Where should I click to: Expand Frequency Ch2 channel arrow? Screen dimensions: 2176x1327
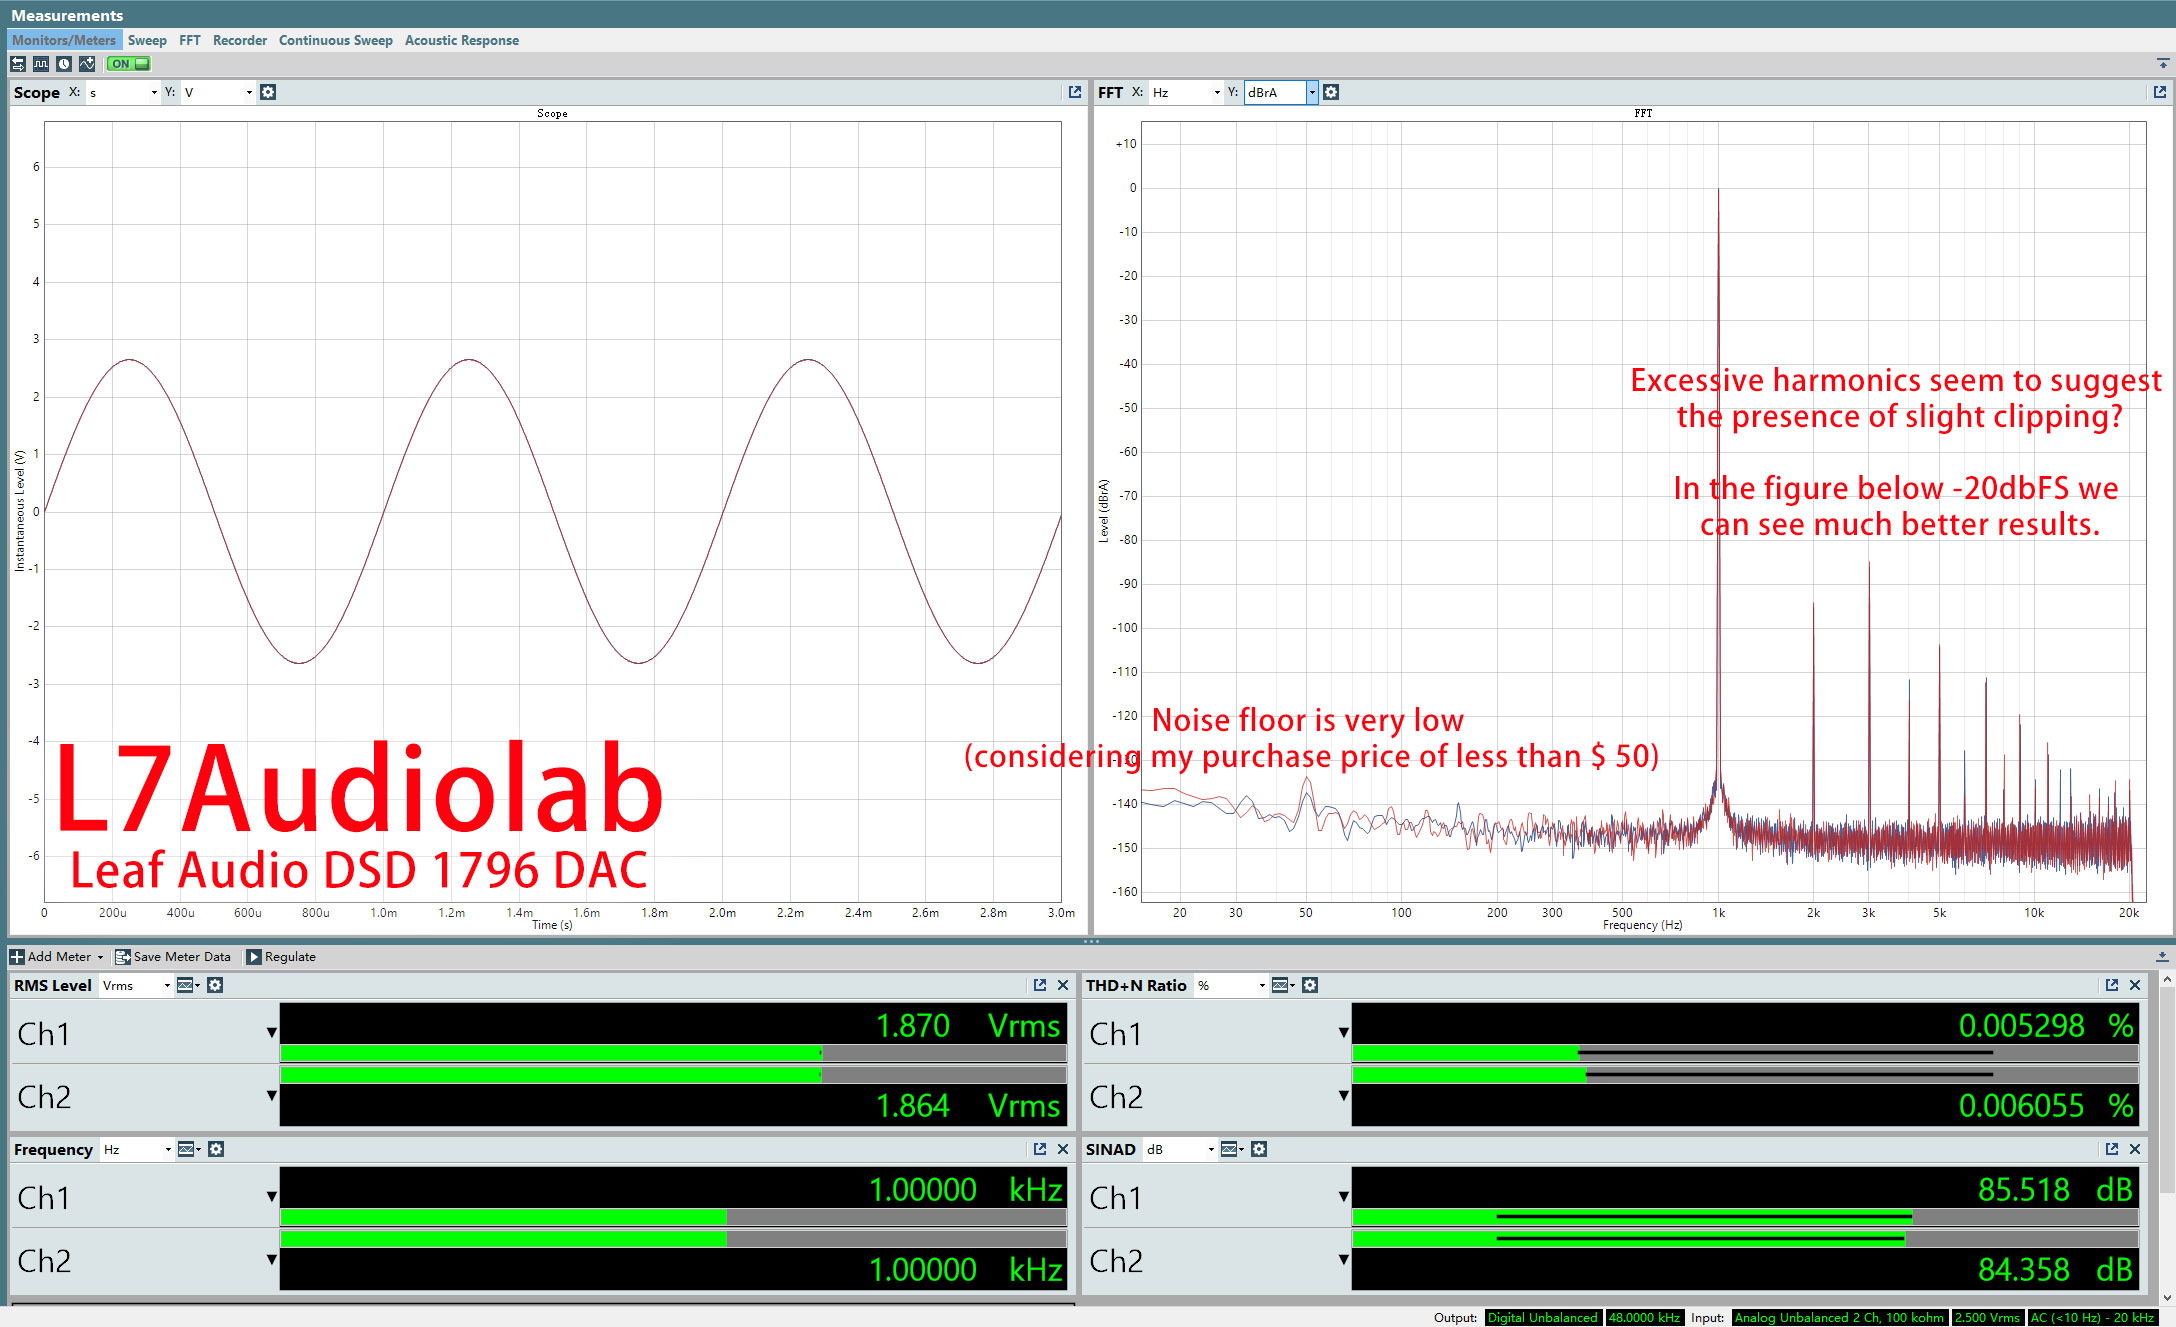[x=271, y=1260]
